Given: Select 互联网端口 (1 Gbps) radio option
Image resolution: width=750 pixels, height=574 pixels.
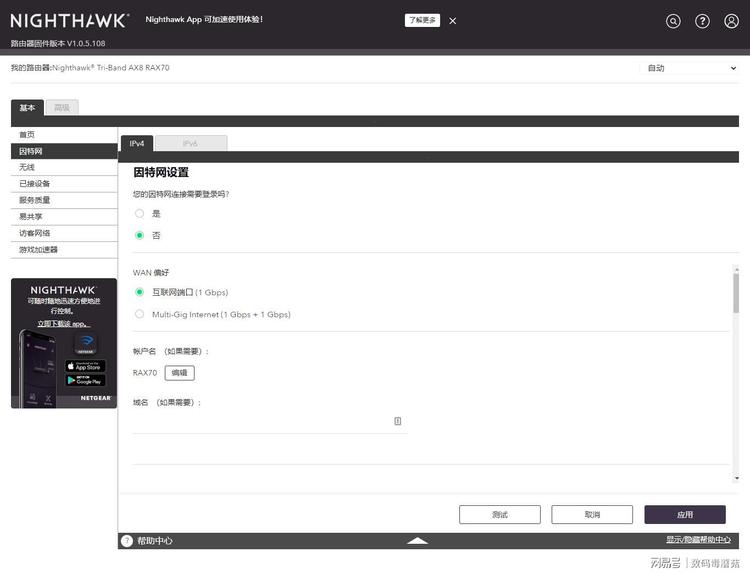Looking at the screenshot, I should tap(139, 292).
